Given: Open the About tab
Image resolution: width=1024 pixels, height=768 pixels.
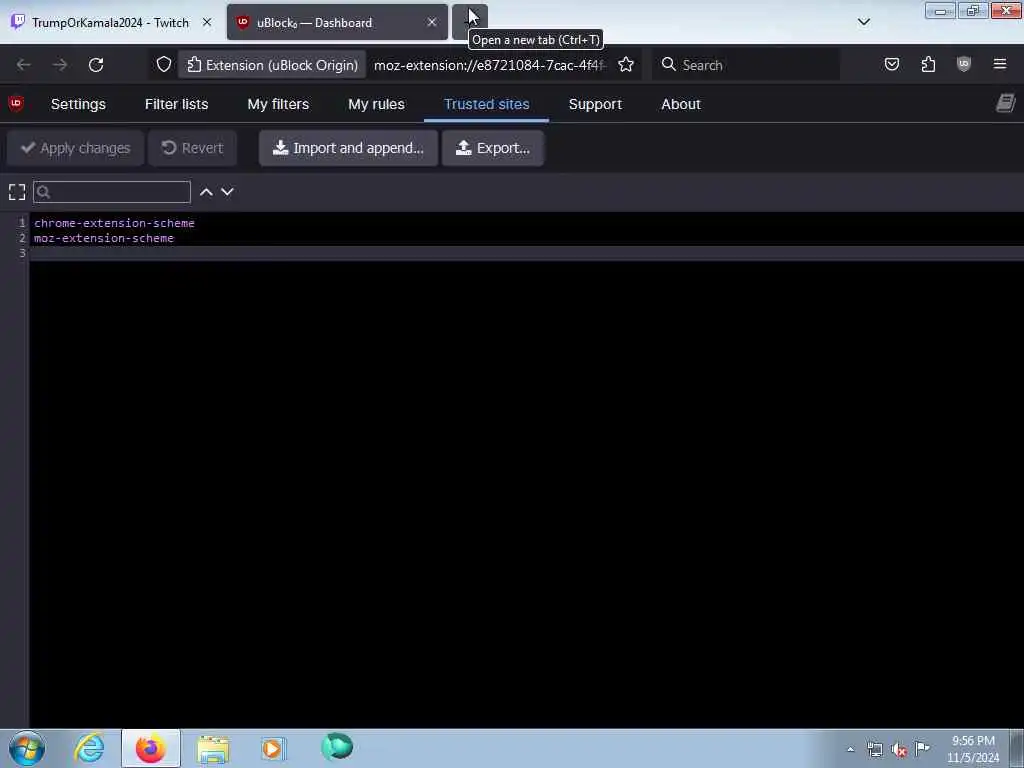Looking at the screenshot, I should [680, 104].
